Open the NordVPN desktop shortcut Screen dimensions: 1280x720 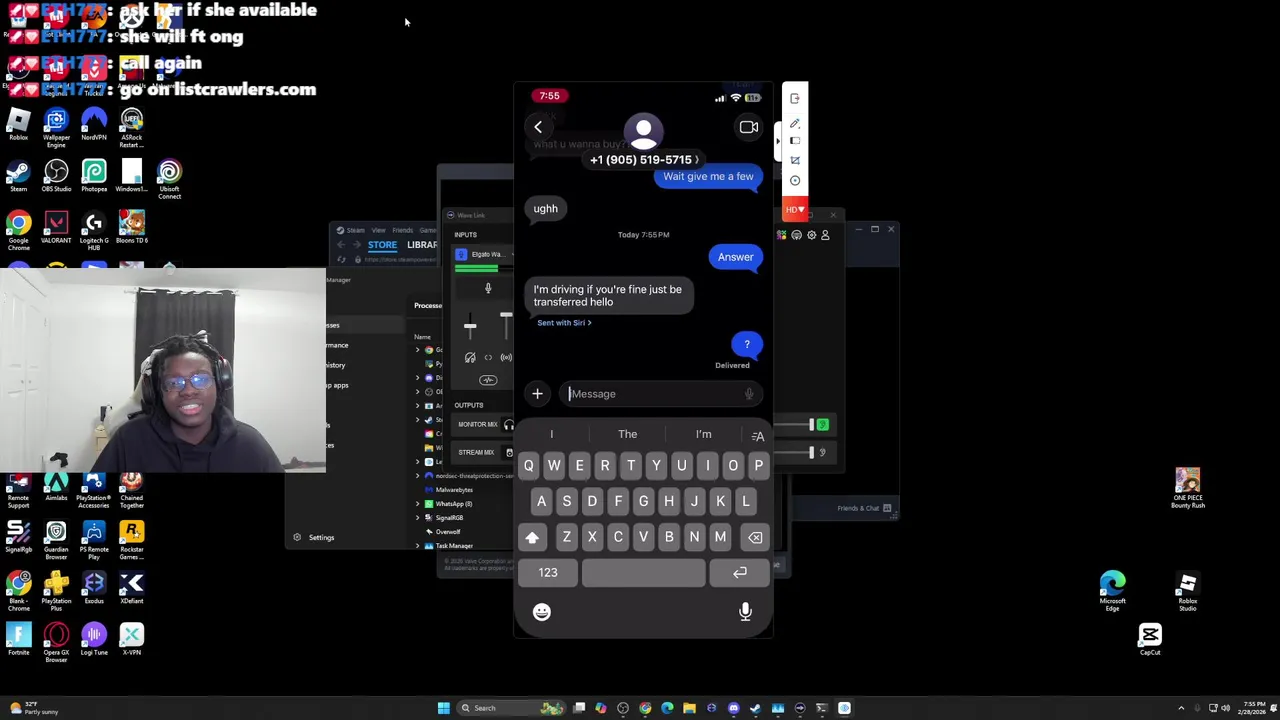click(x=94, y=126)
